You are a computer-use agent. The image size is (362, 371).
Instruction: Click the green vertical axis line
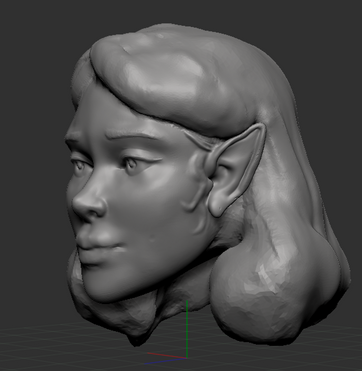[187, 329]
